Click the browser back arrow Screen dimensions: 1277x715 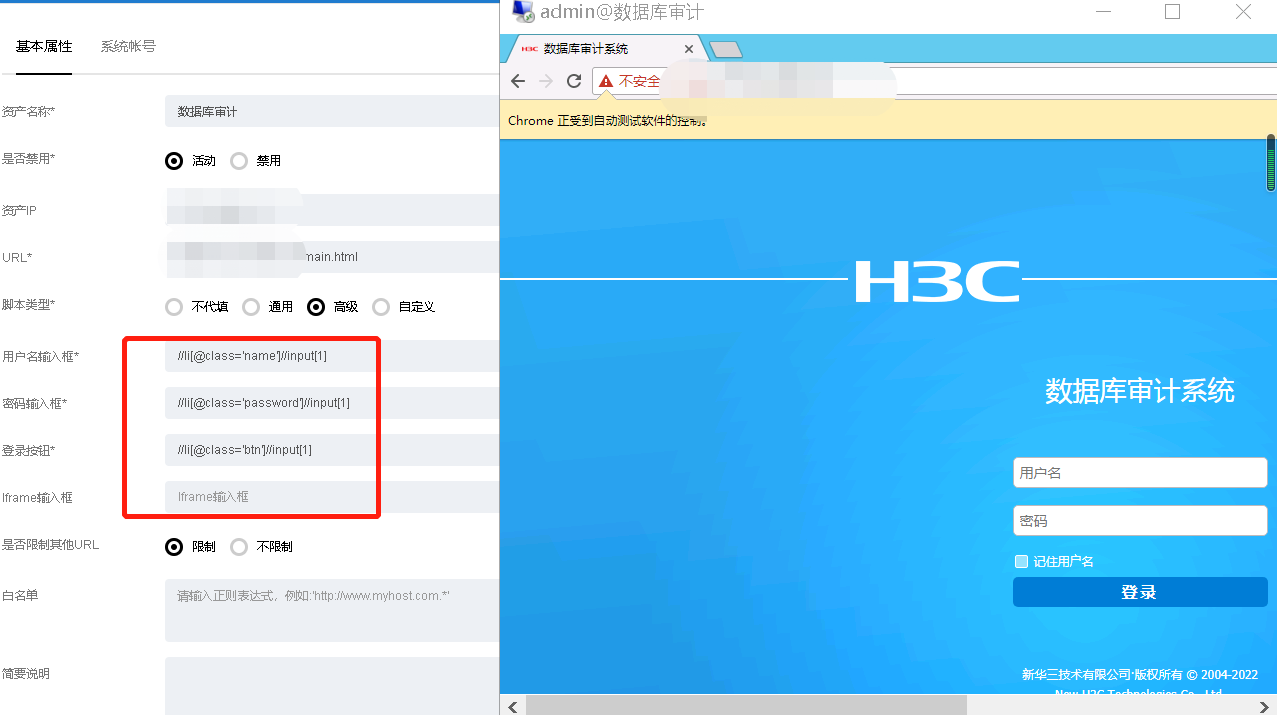point(517,81)
